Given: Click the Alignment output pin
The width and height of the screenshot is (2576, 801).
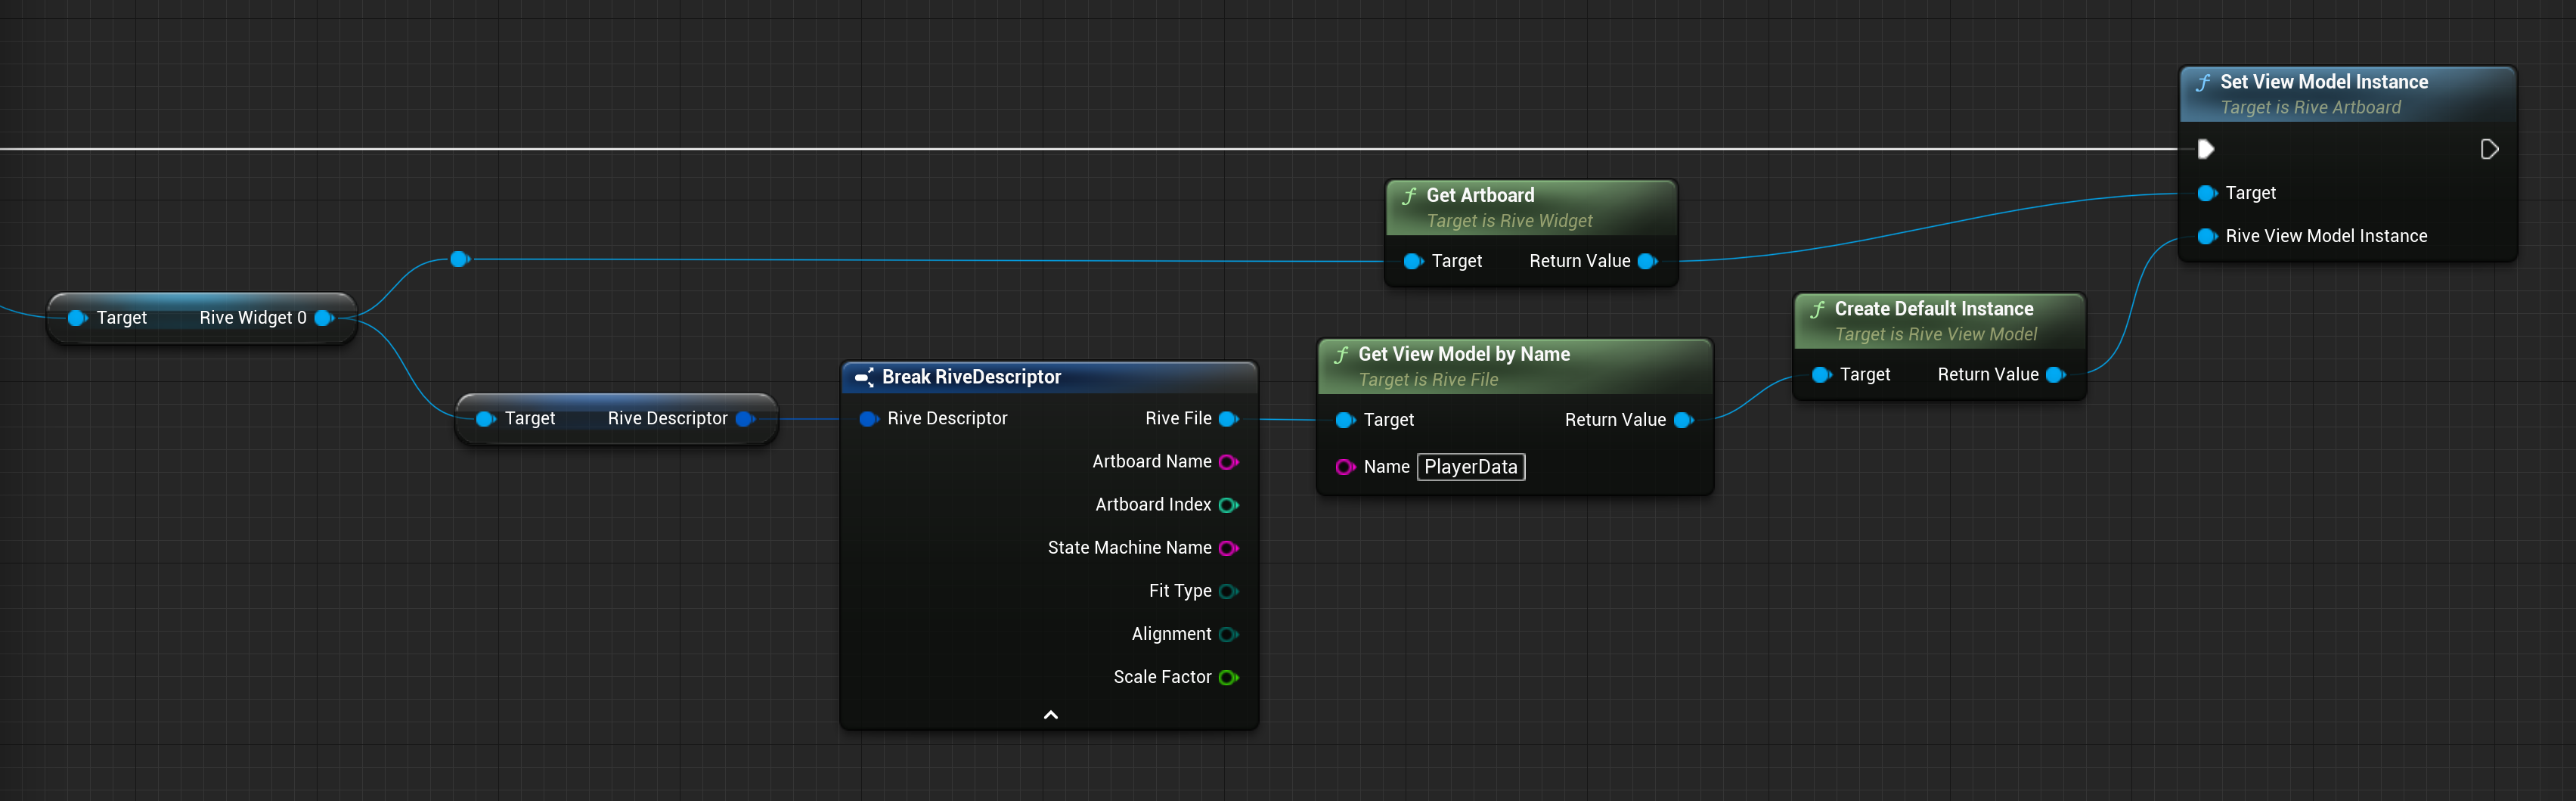Looking at the screenshot, I should coord(1228,634).
